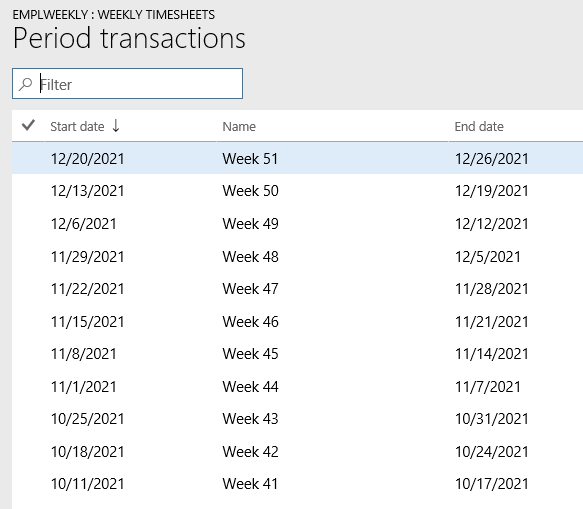This screenshot has width=583, height=509.
Task: Focus the Filter text field
Action: point(128,84)
